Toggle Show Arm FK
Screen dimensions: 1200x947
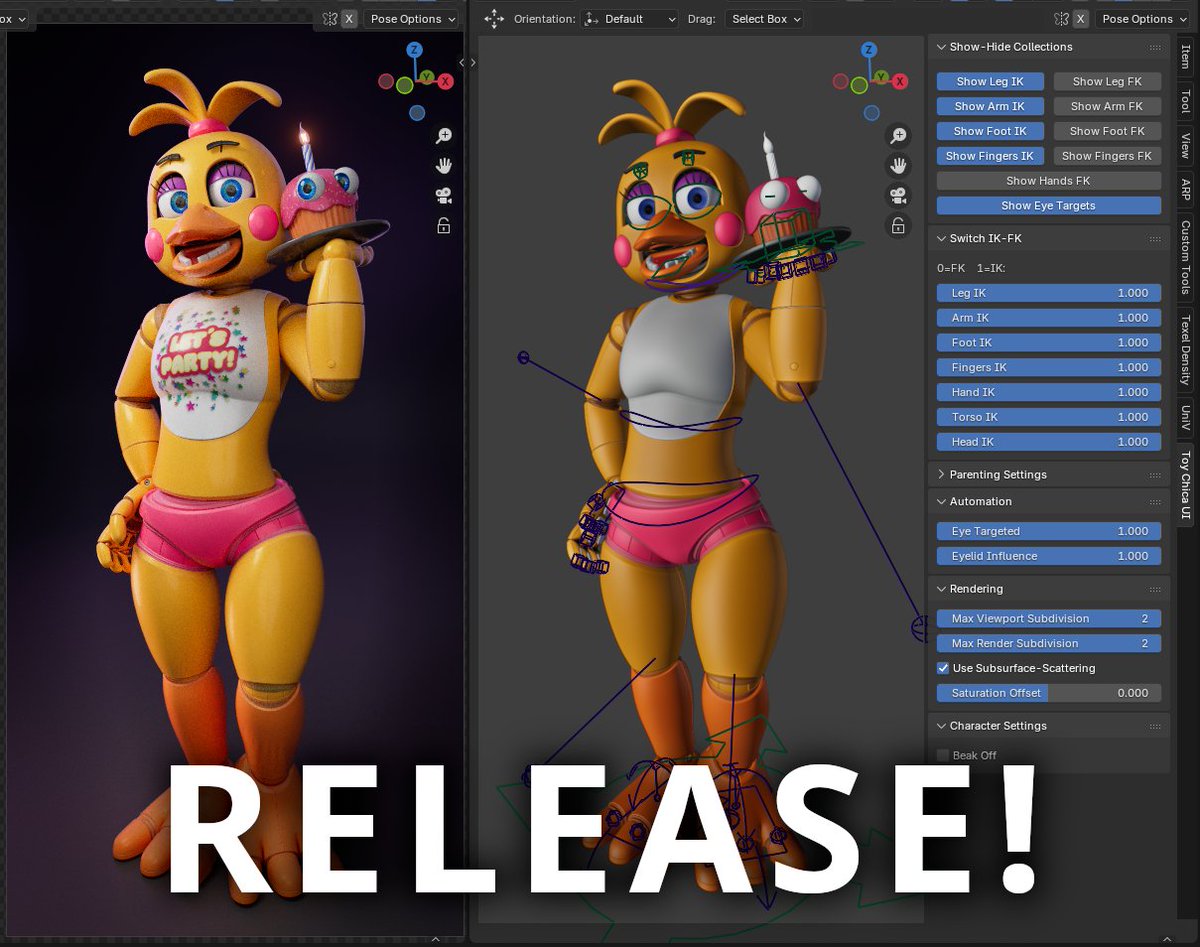(x=1106, y=106)
